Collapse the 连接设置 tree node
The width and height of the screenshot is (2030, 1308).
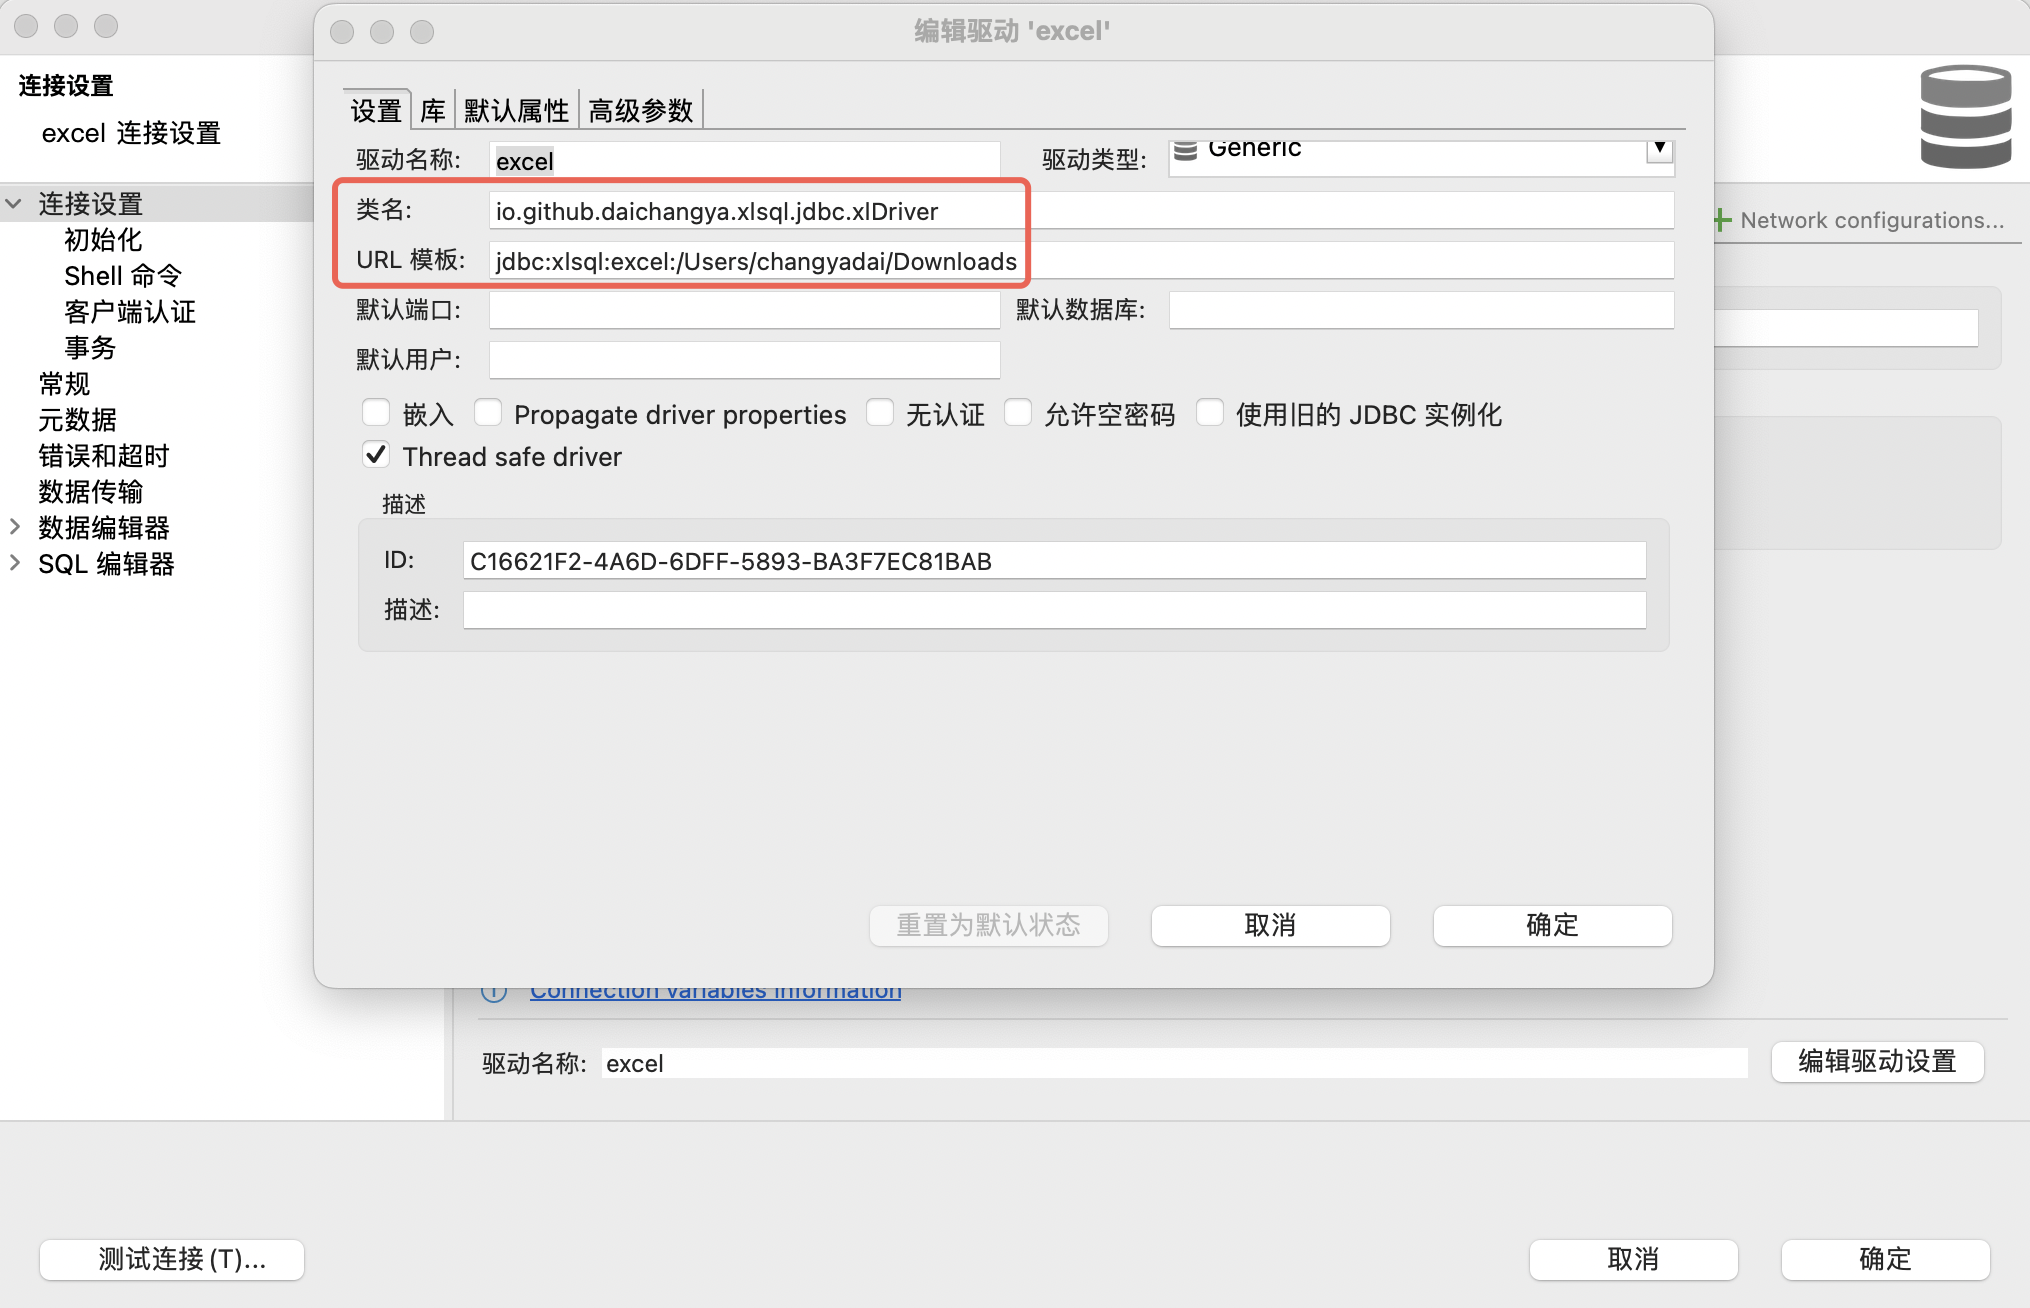tap(14, 204)
